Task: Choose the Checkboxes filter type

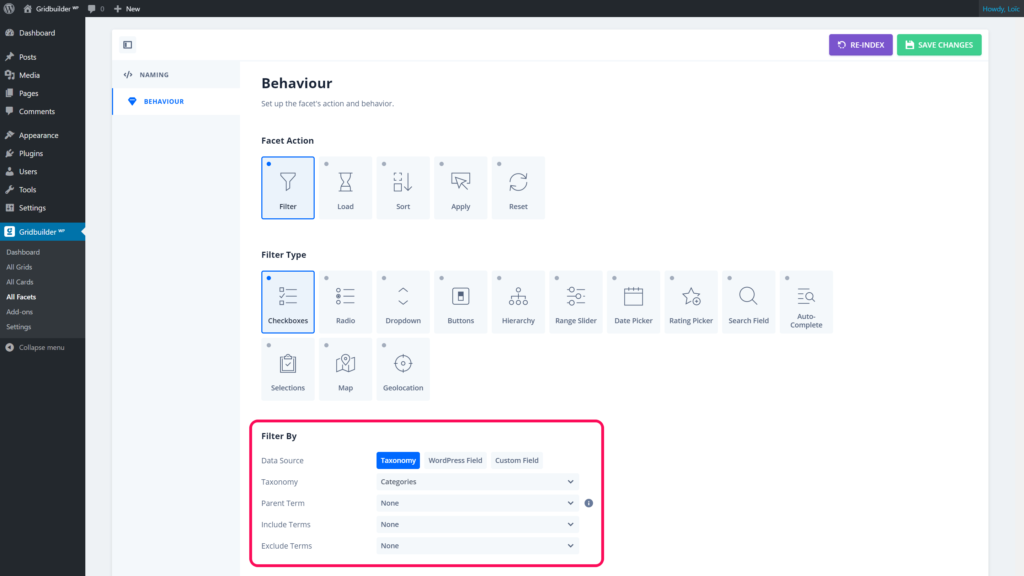Action: pyautogui.click(x=287, y=302)
